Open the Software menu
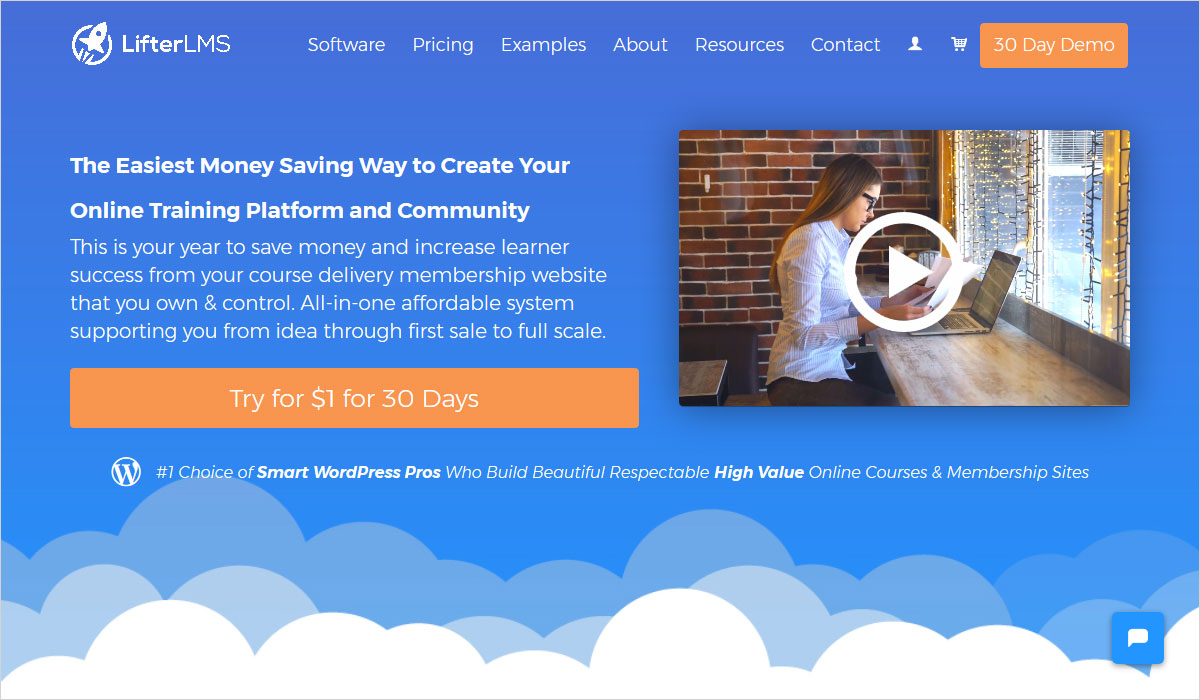 (346, 45)
